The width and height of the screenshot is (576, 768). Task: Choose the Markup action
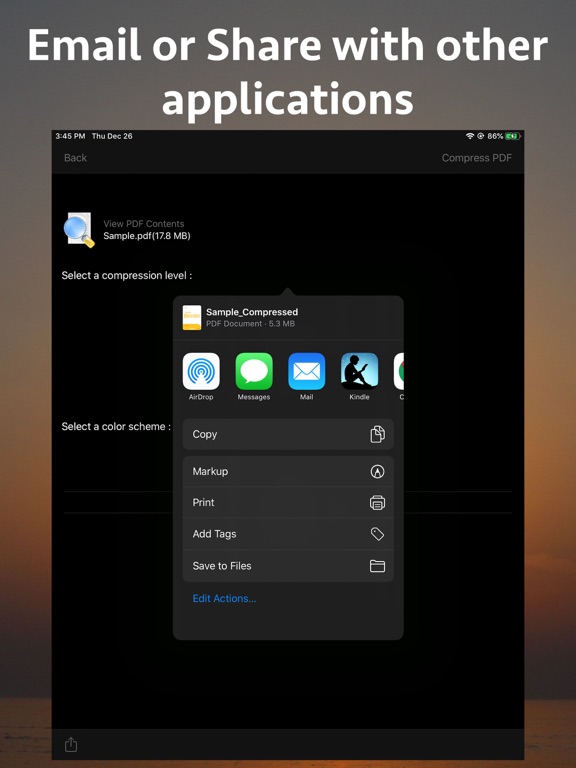(288, 471)
